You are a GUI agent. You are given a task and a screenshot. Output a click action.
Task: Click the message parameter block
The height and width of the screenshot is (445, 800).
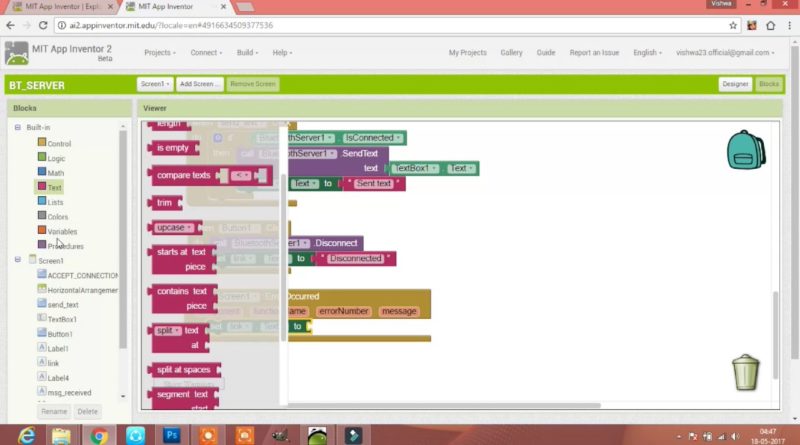[398, 311]
